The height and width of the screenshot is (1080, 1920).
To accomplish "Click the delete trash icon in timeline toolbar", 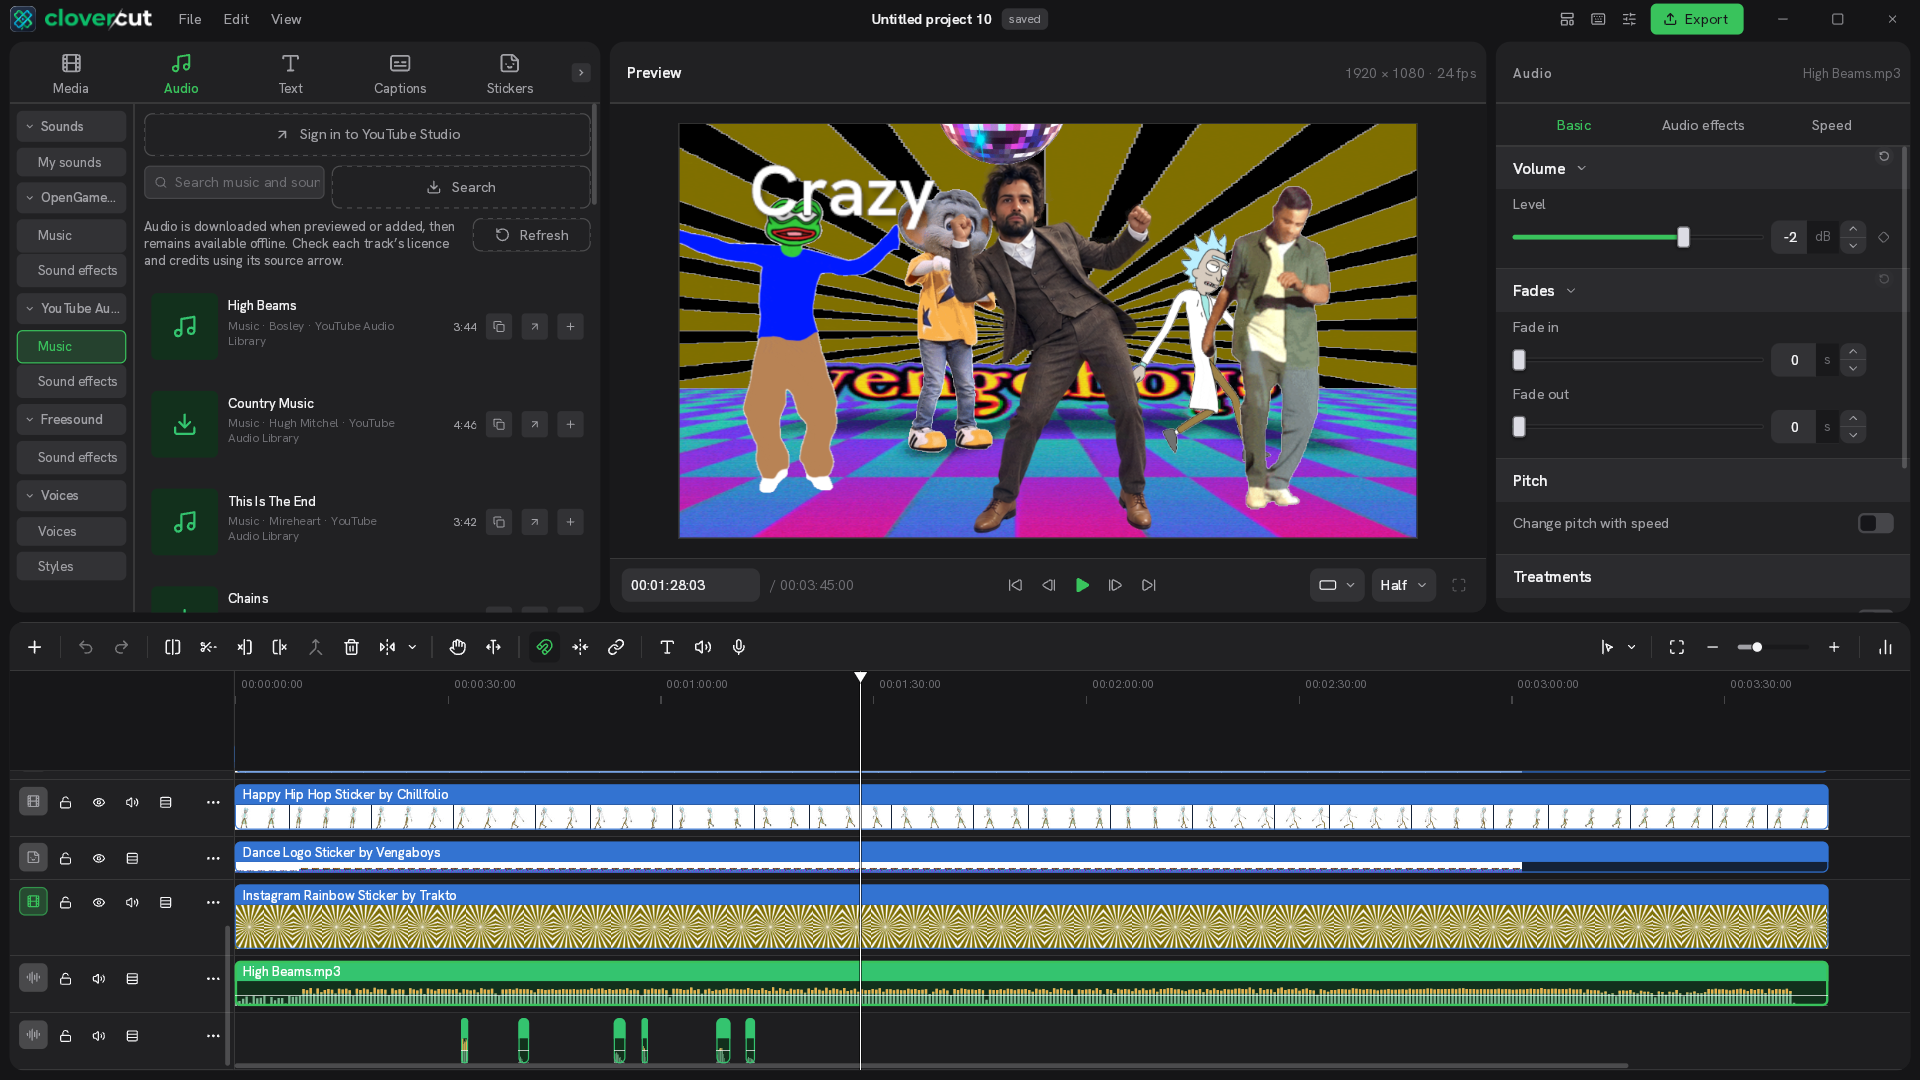I will (351, 647).
